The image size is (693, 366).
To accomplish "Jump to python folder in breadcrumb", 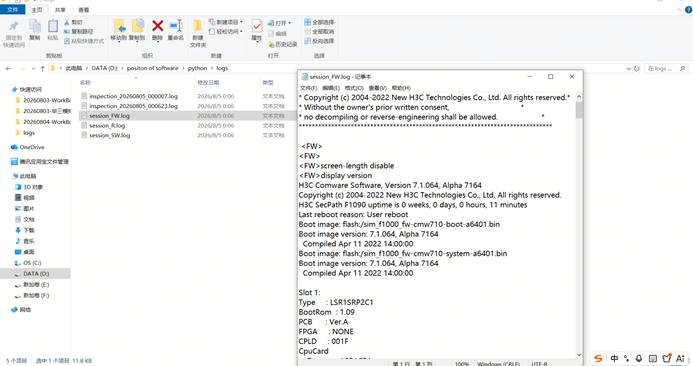I will pyautogui.click(x=197, y=69).
